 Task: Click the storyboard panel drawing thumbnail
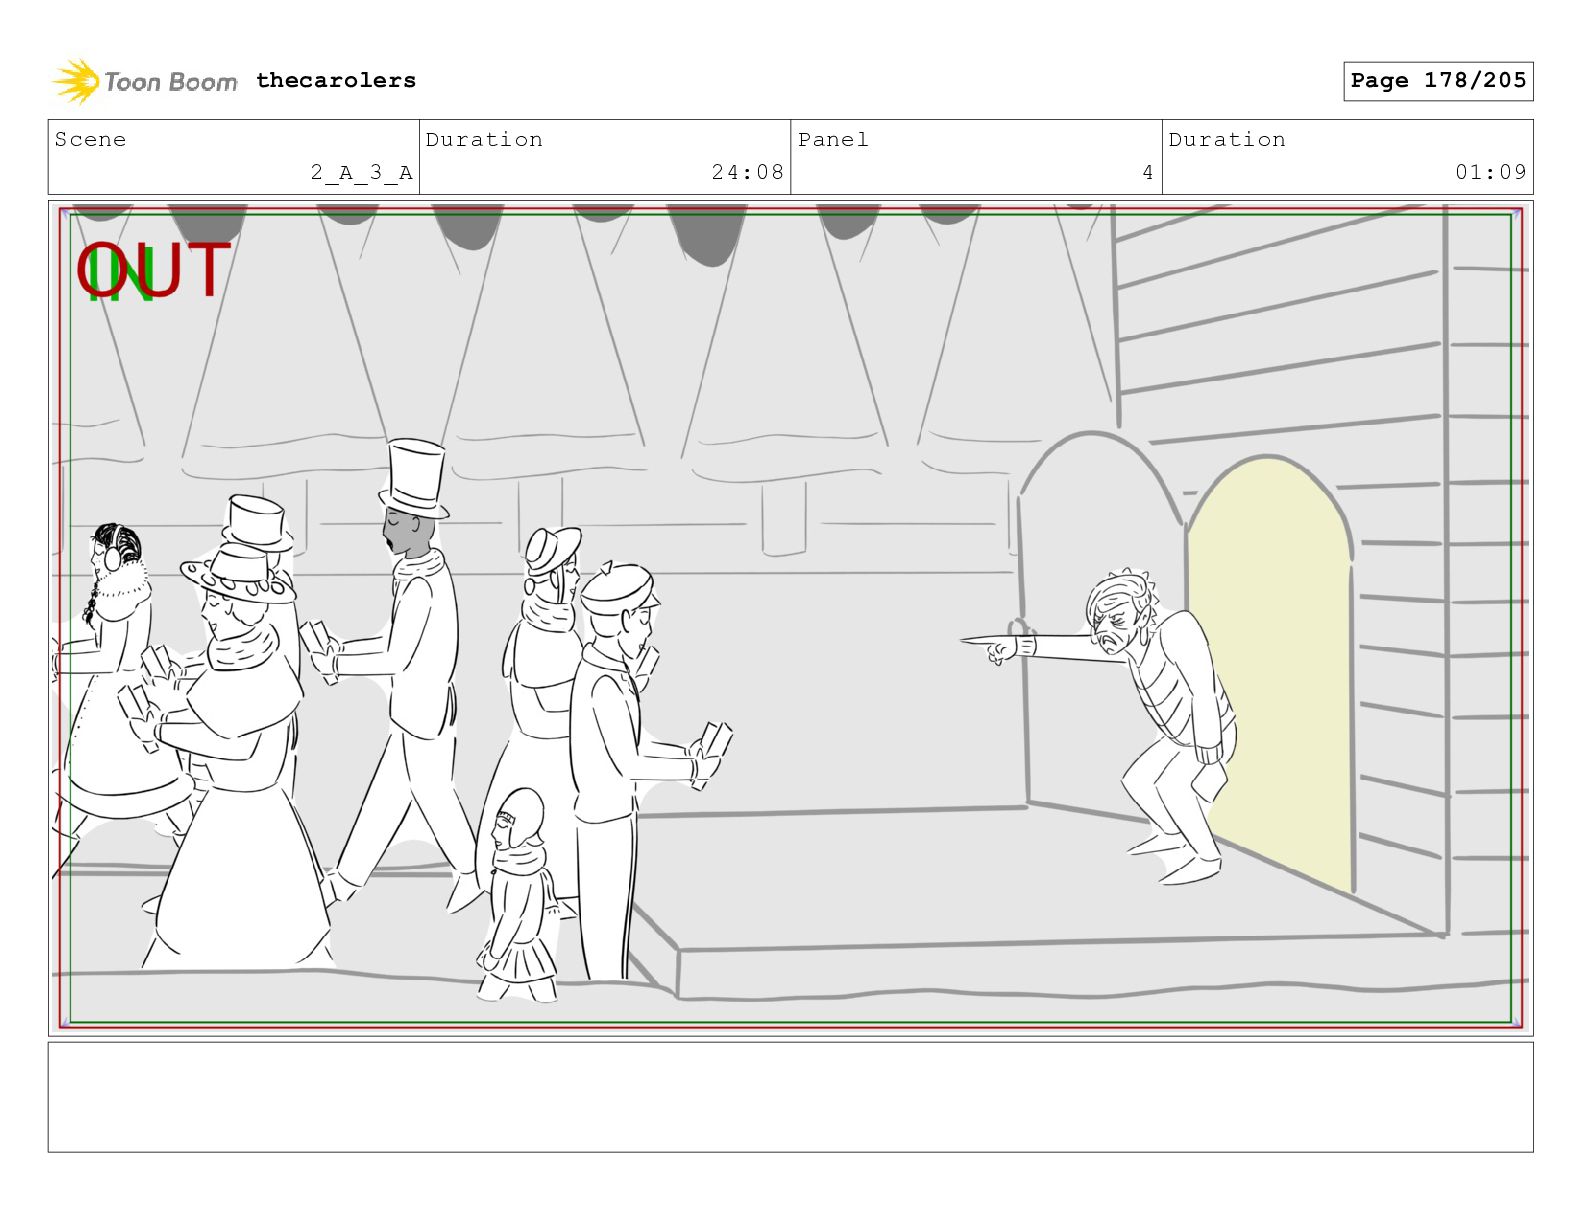click(x=790, y=618)
